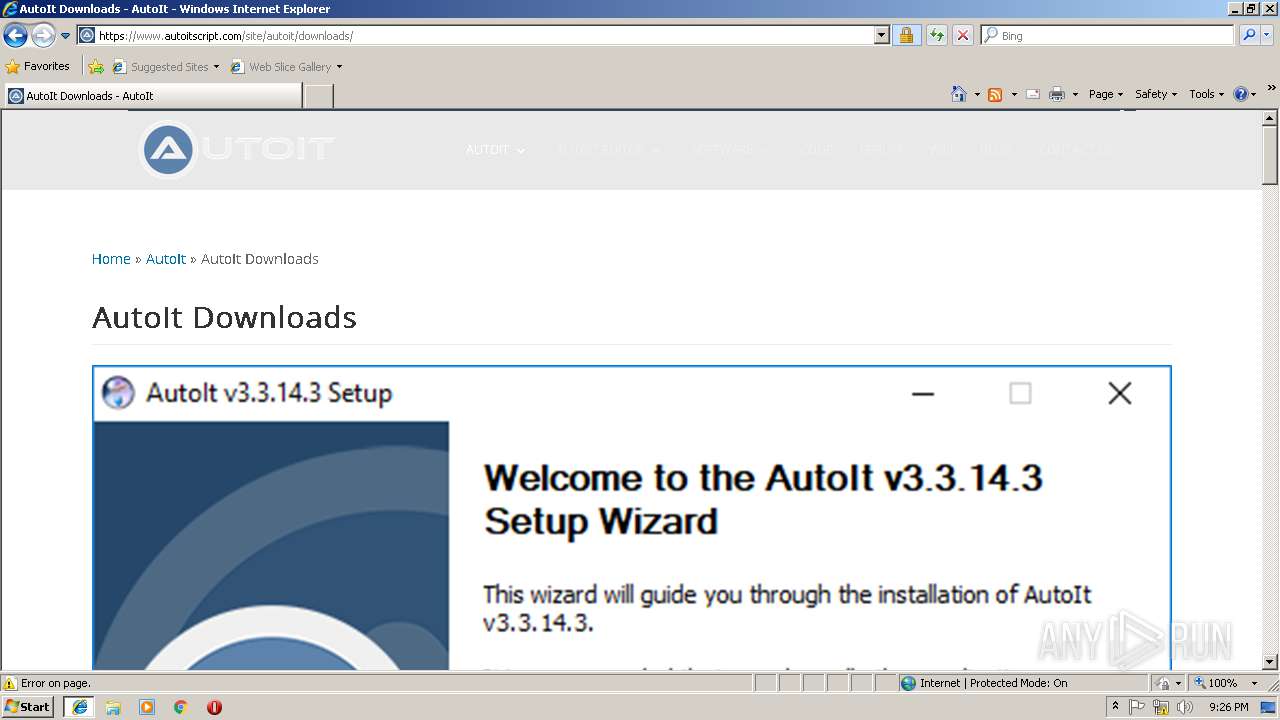
Task: Click Internet Protected Mode status text
Action: point(993,684)
